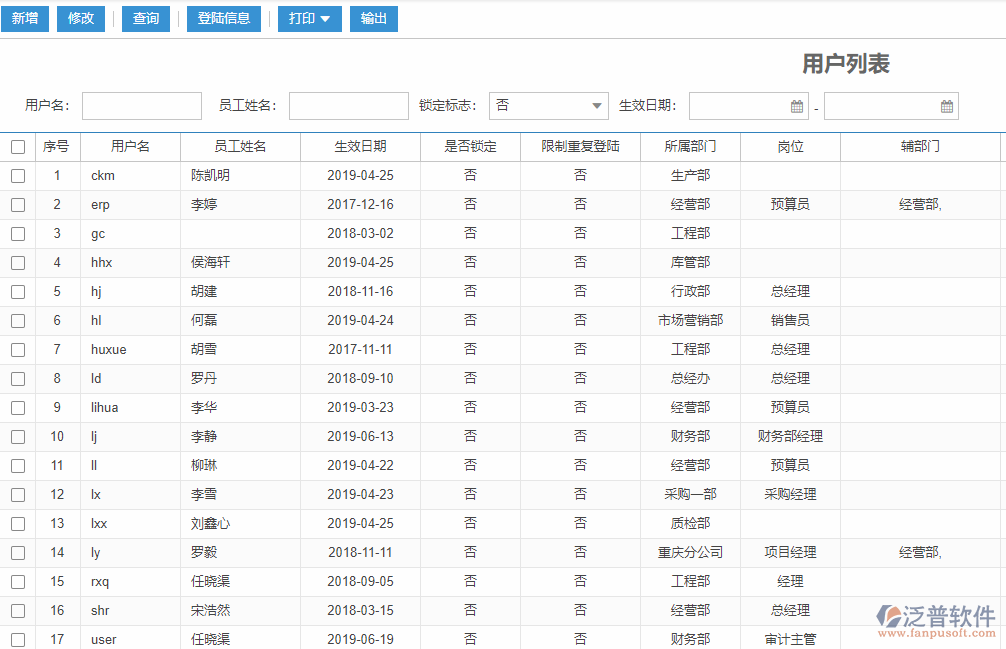Click inside the 用户名 search input
Viewport: 1006px width, 649px height.
pos(141,105)
